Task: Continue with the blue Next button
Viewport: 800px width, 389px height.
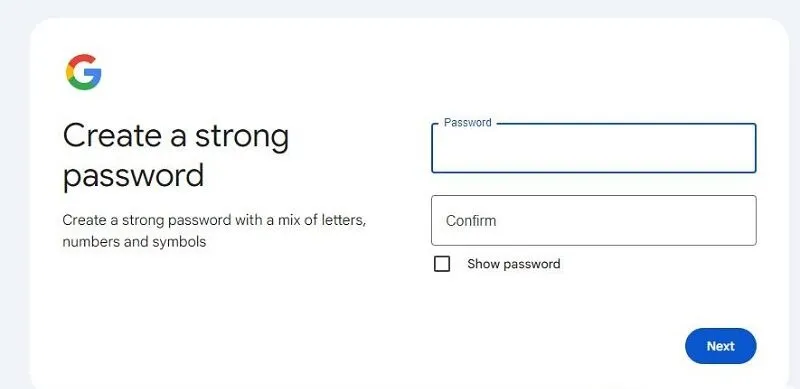Action: [x=720, y=346]
